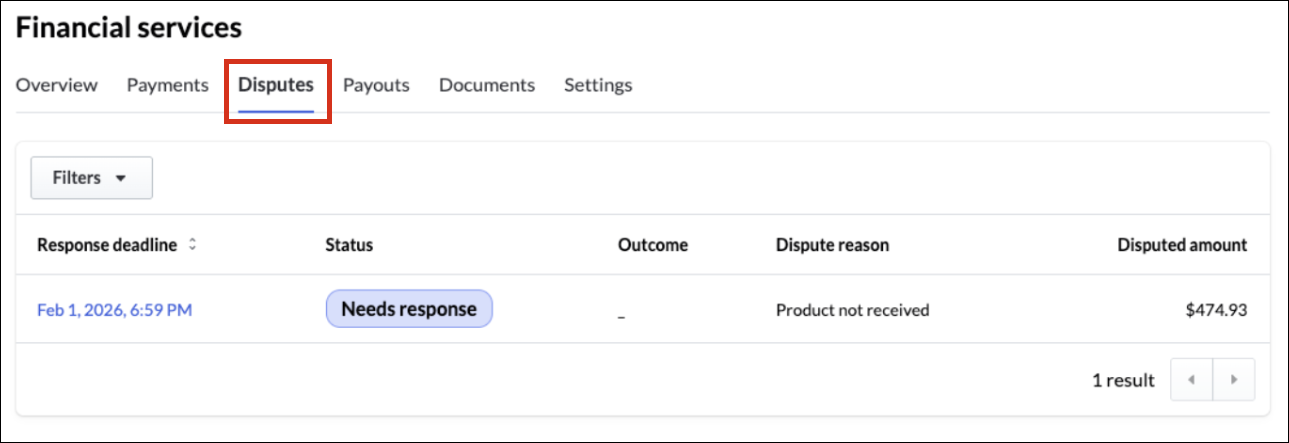Sort by Response deadline arrows icon

[x=192, y=245]
